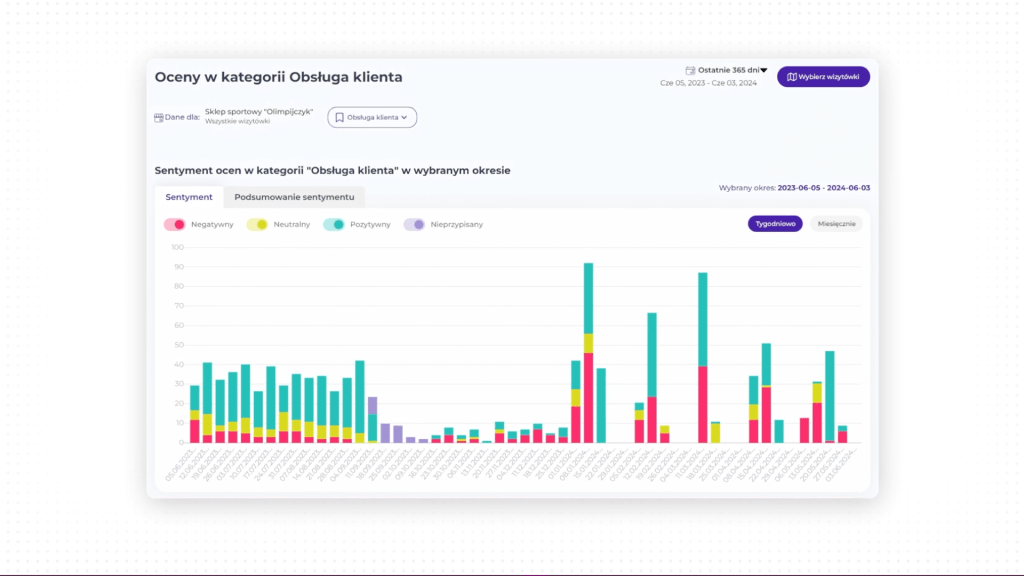Click the red segment of the 18.03.2024 bar

[x=703, y=405]
